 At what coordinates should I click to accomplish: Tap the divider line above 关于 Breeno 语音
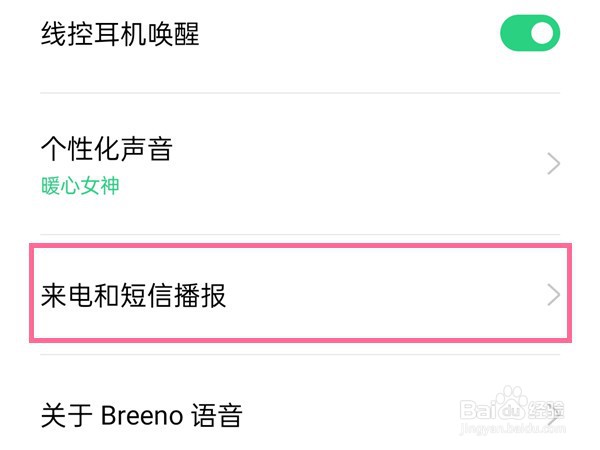click(x=300, y=355)
